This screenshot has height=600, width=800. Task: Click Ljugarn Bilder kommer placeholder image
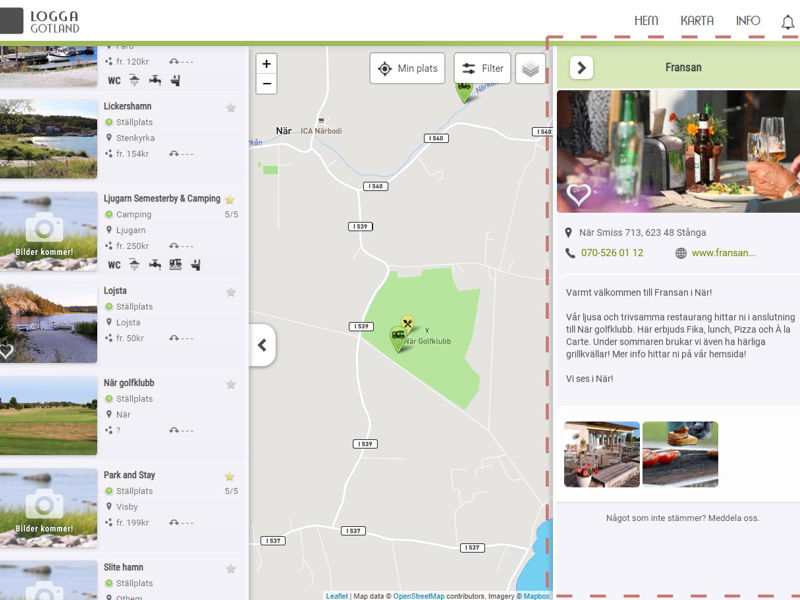[48, 231]
